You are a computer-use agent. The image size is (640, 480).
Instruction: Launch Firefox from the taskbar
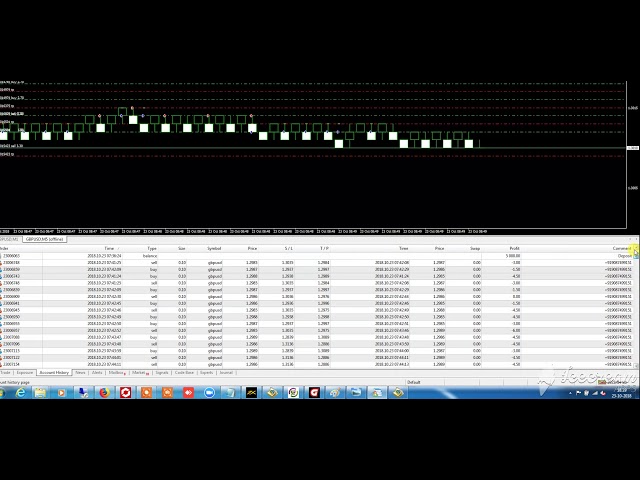point(104,393)
